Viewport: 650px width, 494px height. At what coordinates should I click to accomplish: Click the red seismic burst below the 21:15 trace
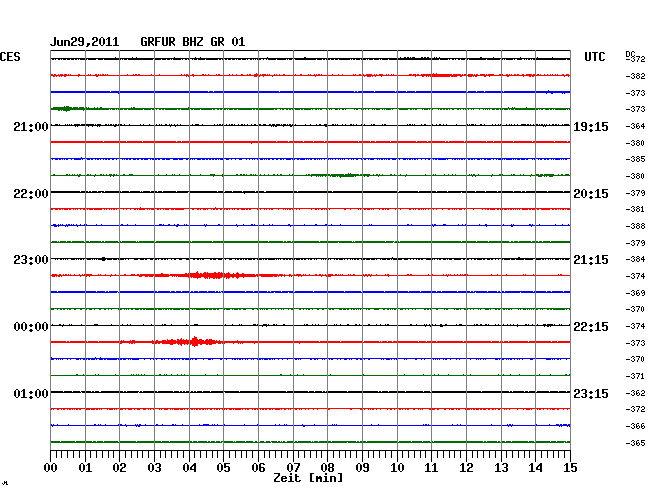[216, 275]
